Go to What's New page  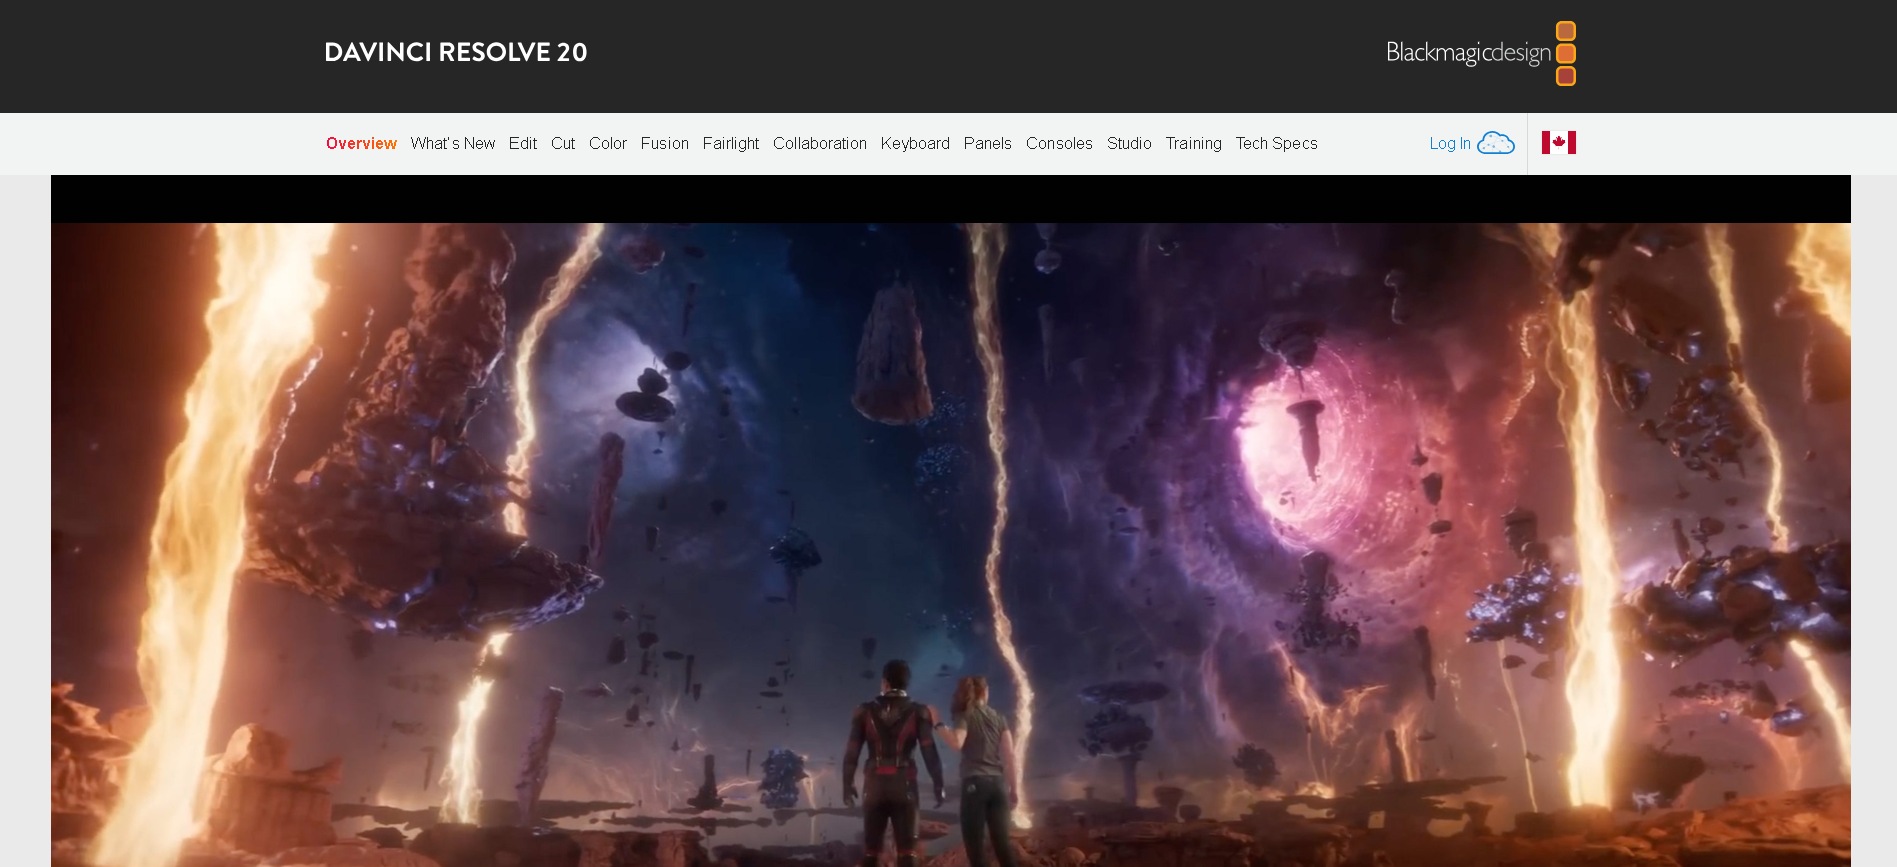[x=453, y=144]
